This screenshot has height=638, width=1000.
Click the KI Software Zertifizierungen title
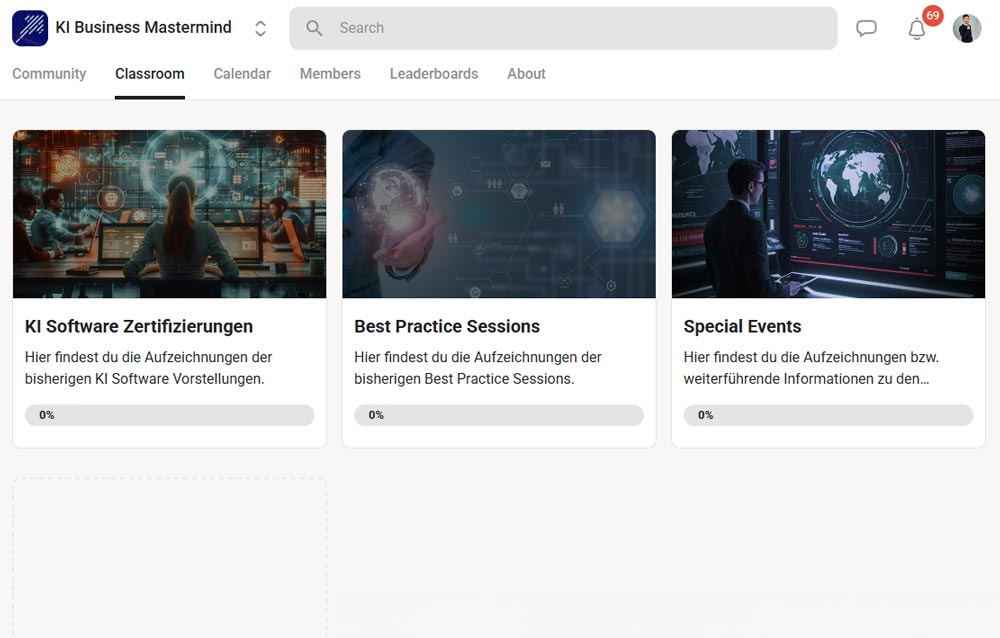139,327
